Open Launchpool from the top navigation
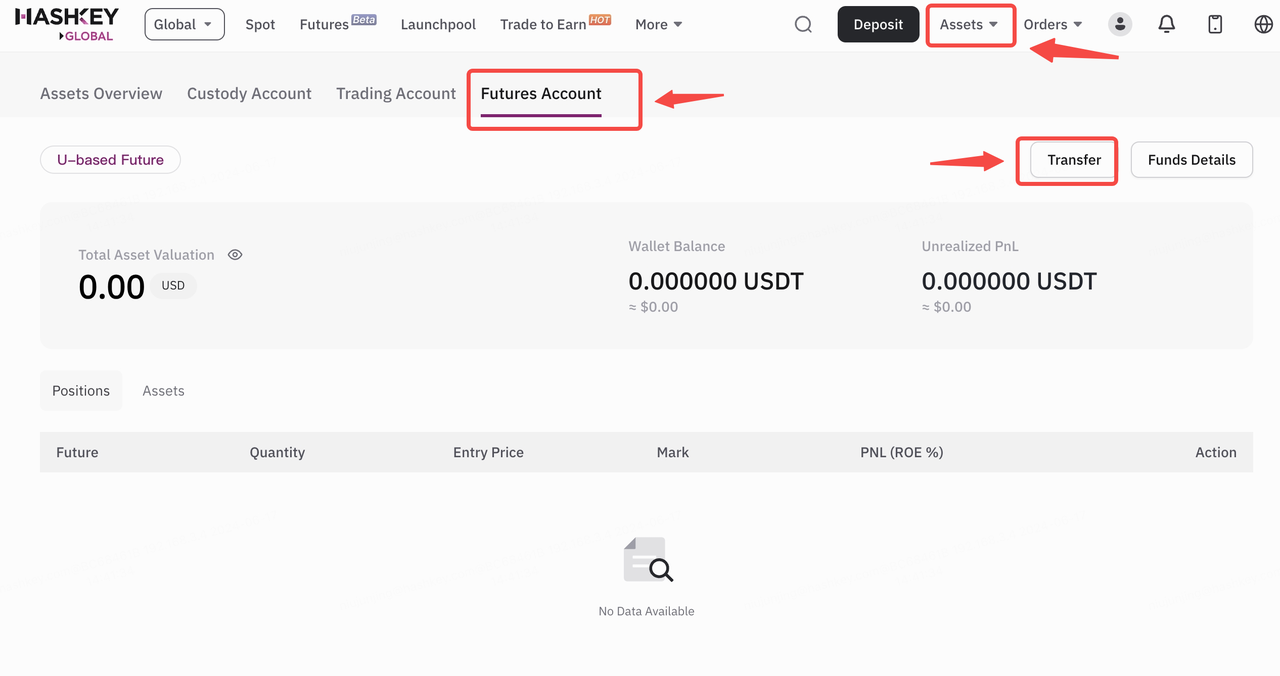The width and height of the screenshot is (1280, 676). click(x=438, y=24)
